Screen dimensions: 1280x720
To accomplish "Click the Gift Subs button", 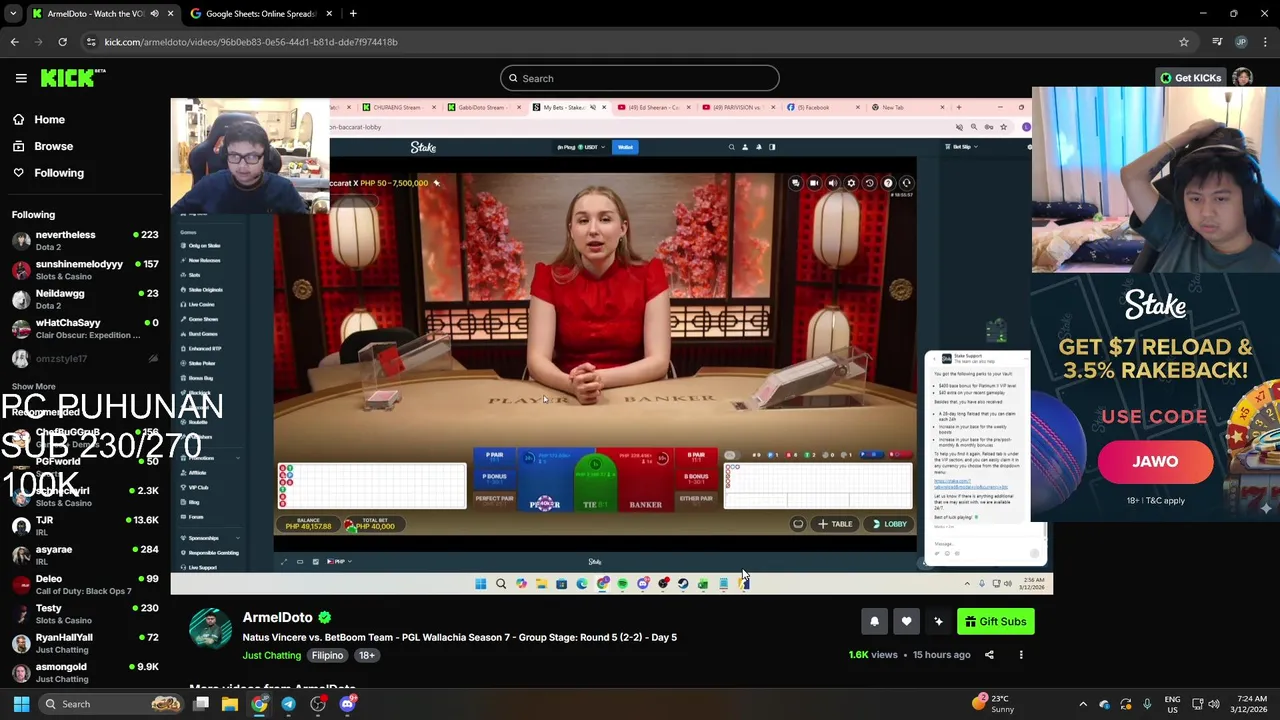I will coord(995,621).
